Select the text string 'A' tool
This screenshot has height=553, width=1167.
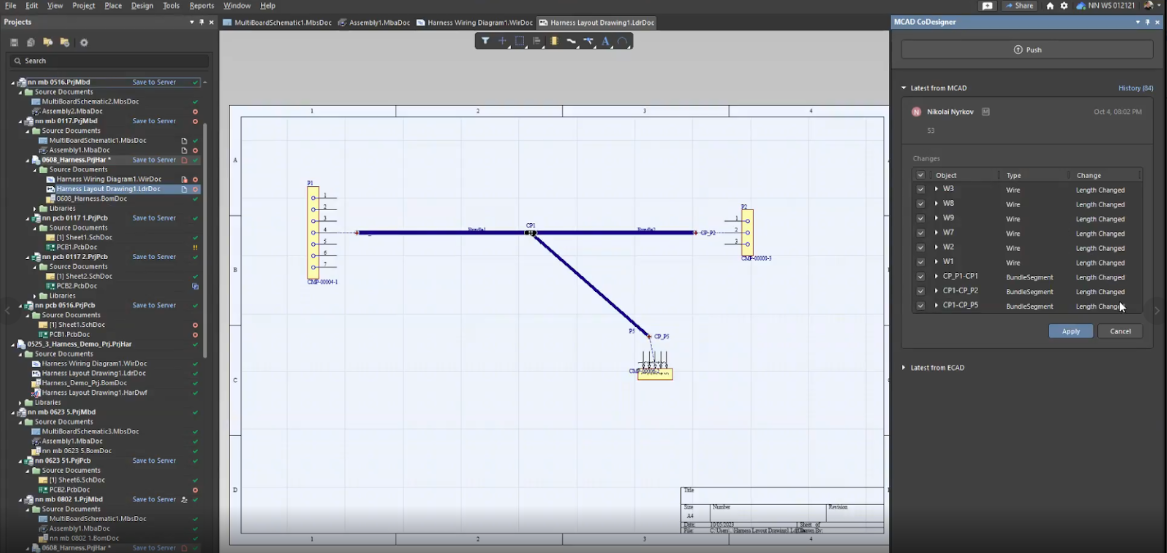click(x=605, y=41)
